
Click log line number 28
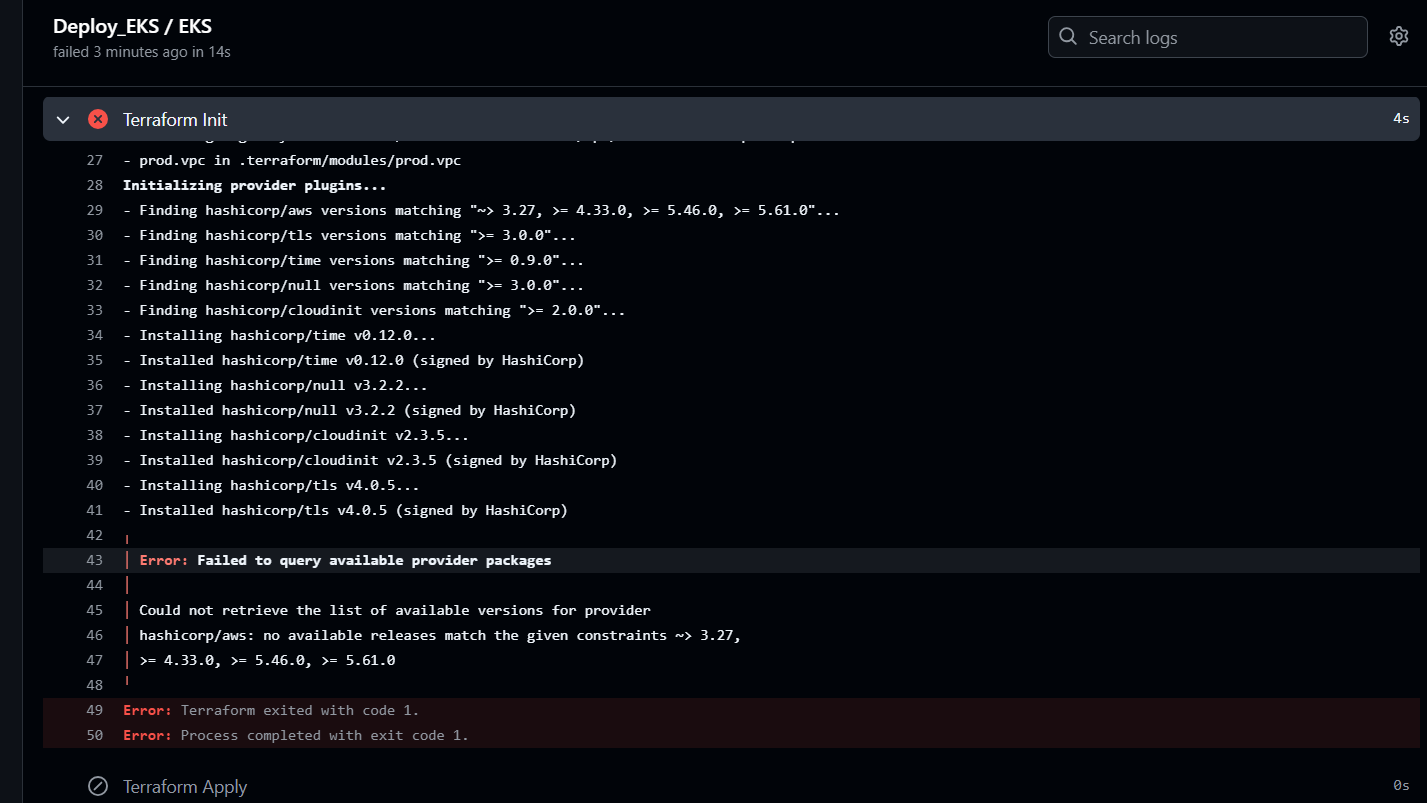pos(95,185)
